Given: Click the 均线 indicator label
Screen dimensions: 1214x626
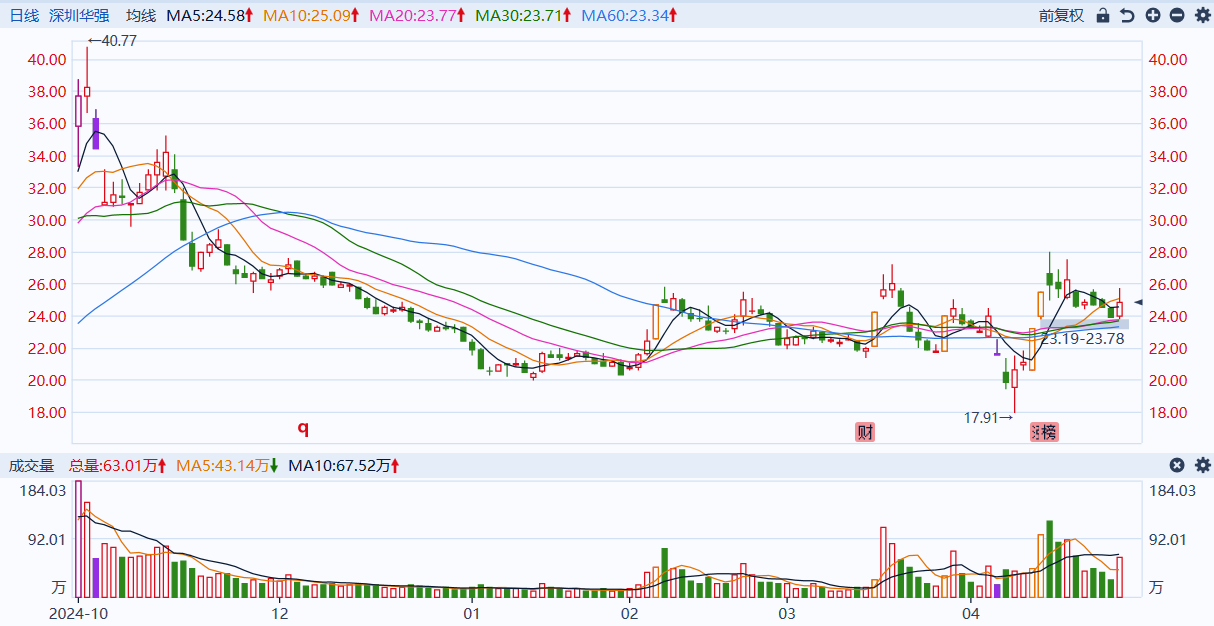Looking at the screenshot, I should pyautogui.click(x=141, y=15).
